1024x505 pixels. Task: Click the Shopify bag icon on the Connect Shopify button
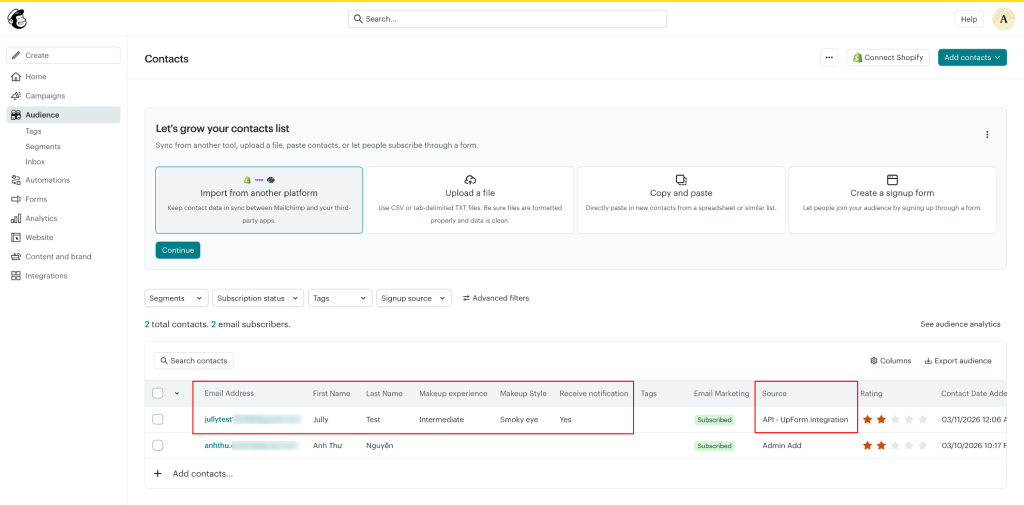857,57
